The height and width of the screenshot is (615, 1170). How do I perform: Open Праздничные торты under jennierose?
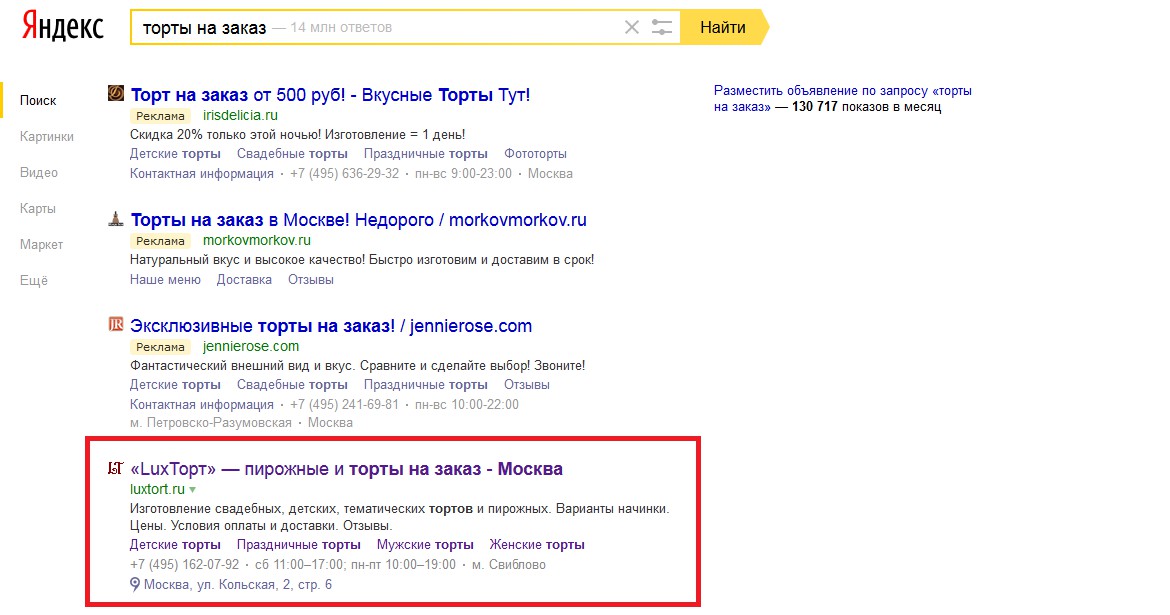pos(426,385)
